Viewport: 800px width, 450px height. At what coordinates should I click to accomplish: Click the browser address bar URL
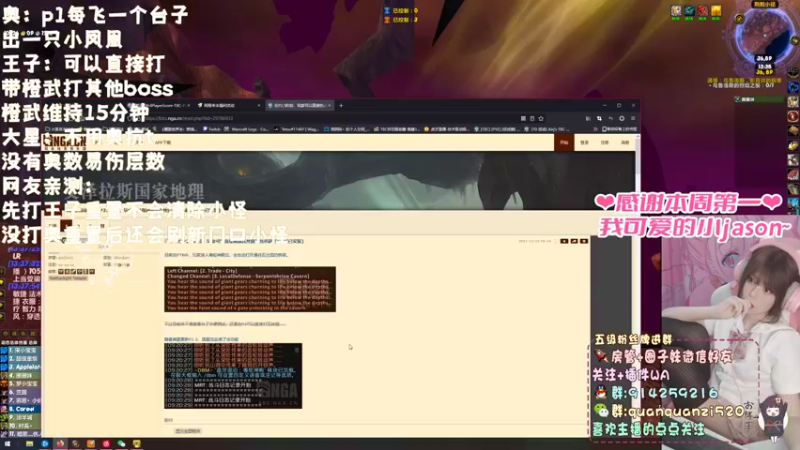click(190, 118)
